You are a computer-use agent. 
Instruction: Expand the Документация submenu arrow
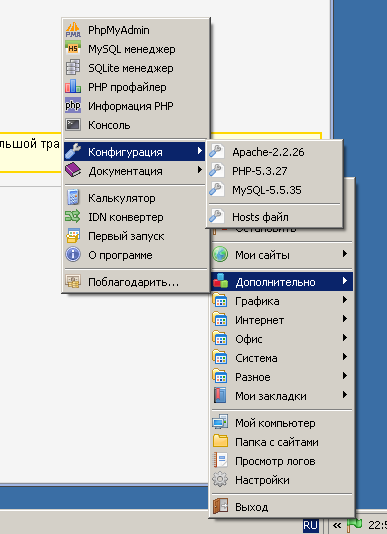[x=200, y=170]
